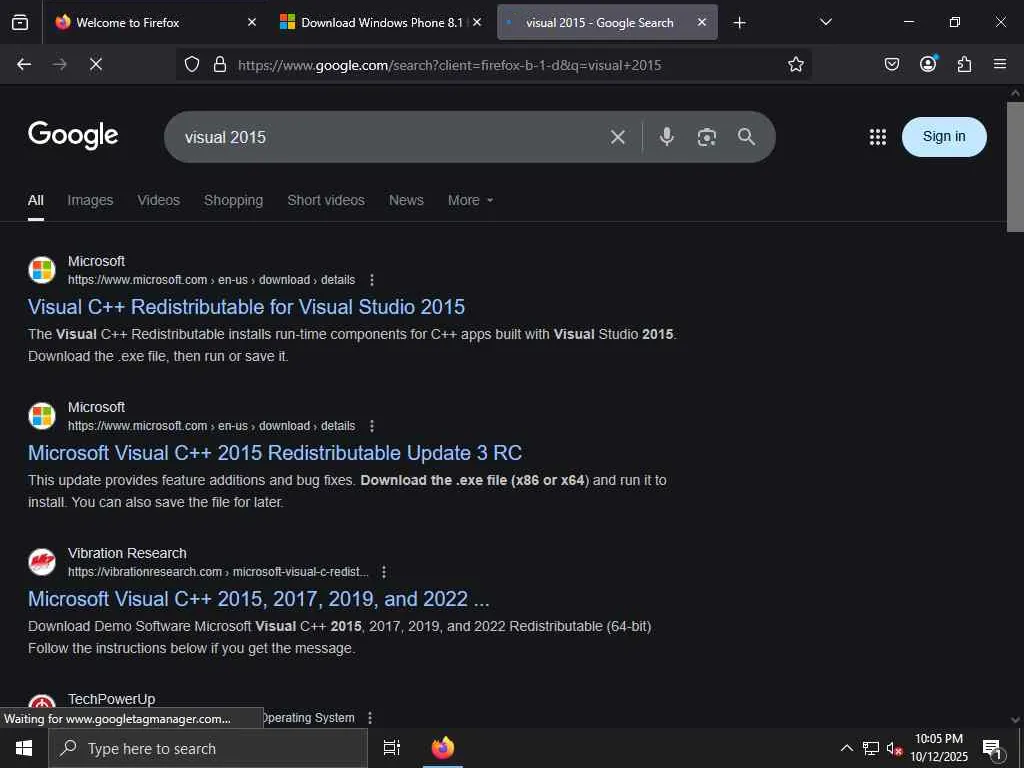Open the Extensions puzzle icon
Screen dimensions: 1024x768
(x=965, y=64)
